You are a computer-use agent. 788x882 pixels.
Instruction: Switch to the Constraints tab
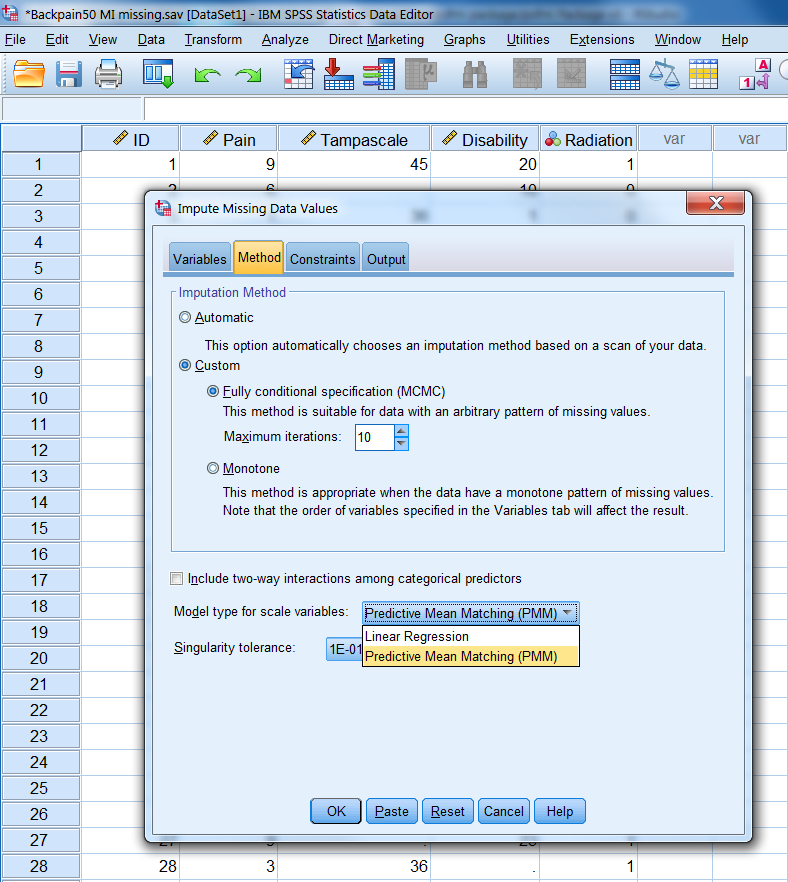(x=322, y=259)
